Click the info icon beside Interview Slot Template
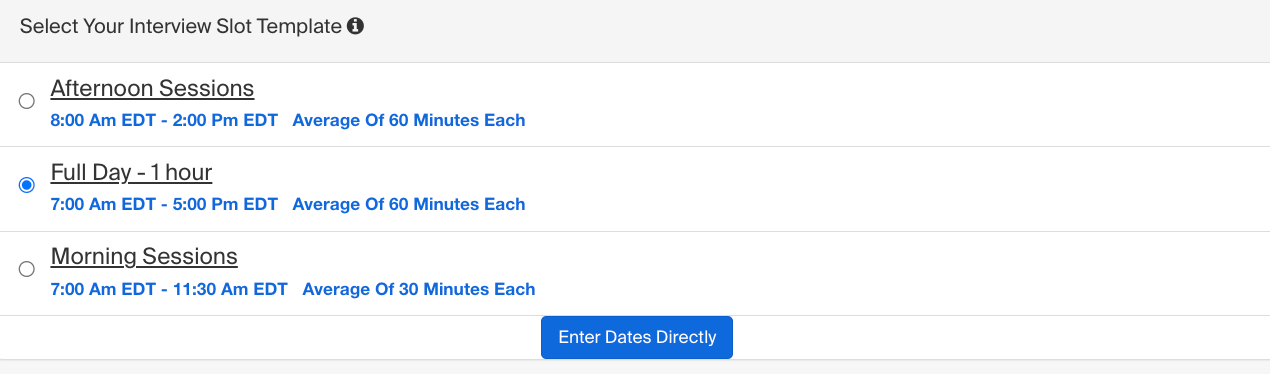Viewport: 1270px width, 374px height. point(355,27)
